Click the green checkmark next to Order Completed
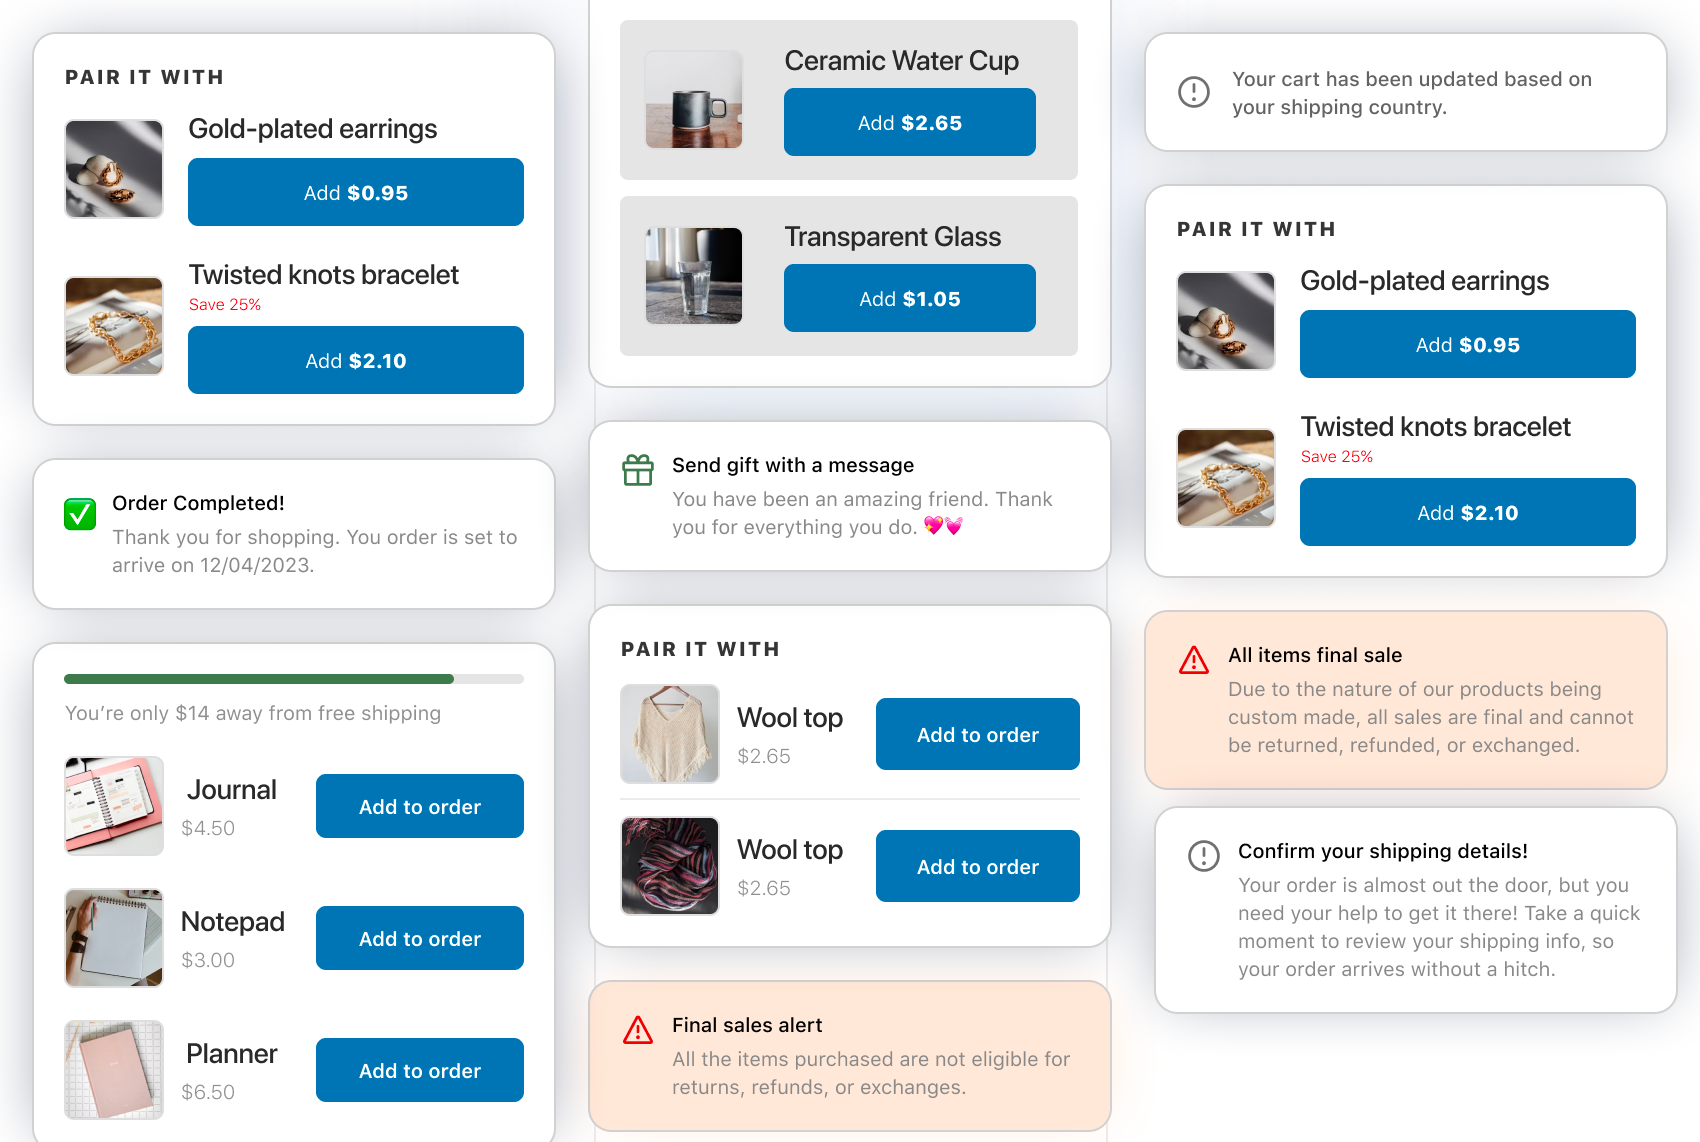This screenshot has height=1142, width=1700. coord(80,514)
